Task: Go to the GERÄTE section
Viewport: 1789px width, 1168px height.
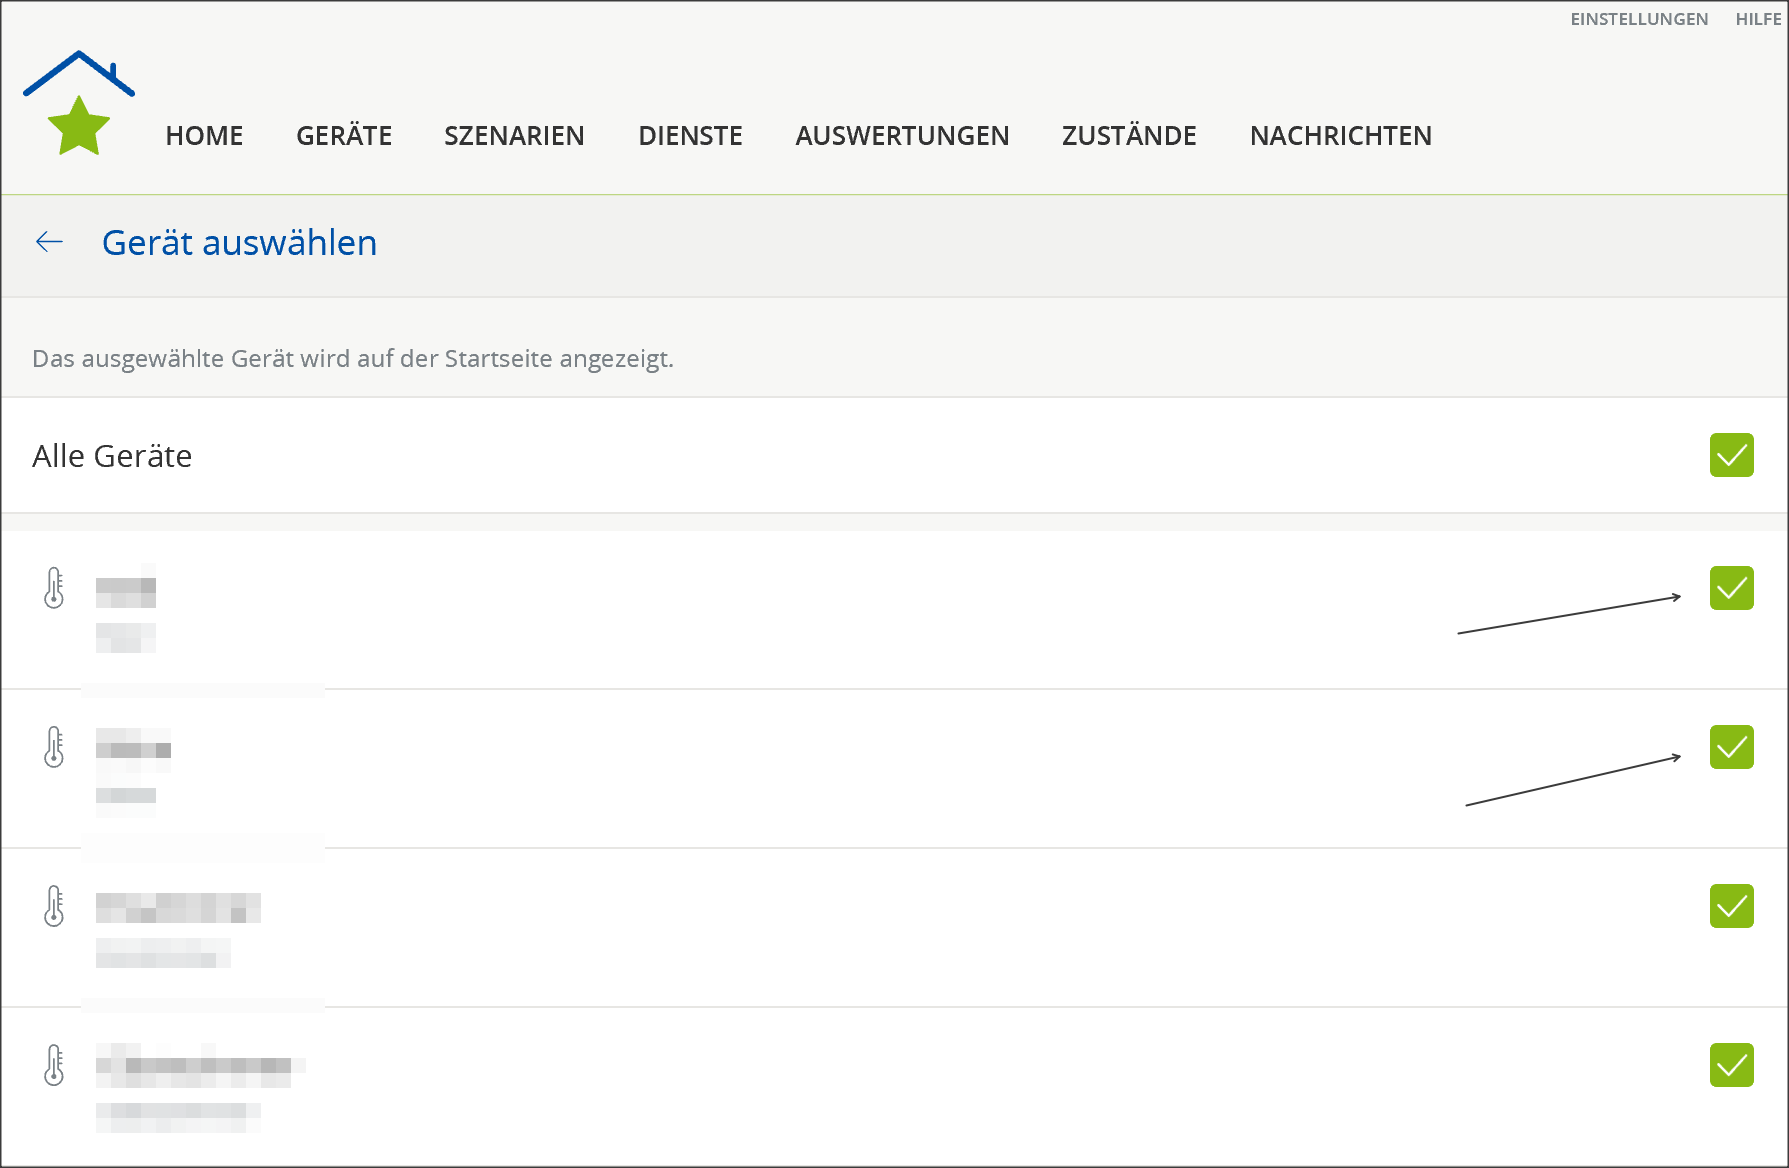Action: (x=344, y=136)
